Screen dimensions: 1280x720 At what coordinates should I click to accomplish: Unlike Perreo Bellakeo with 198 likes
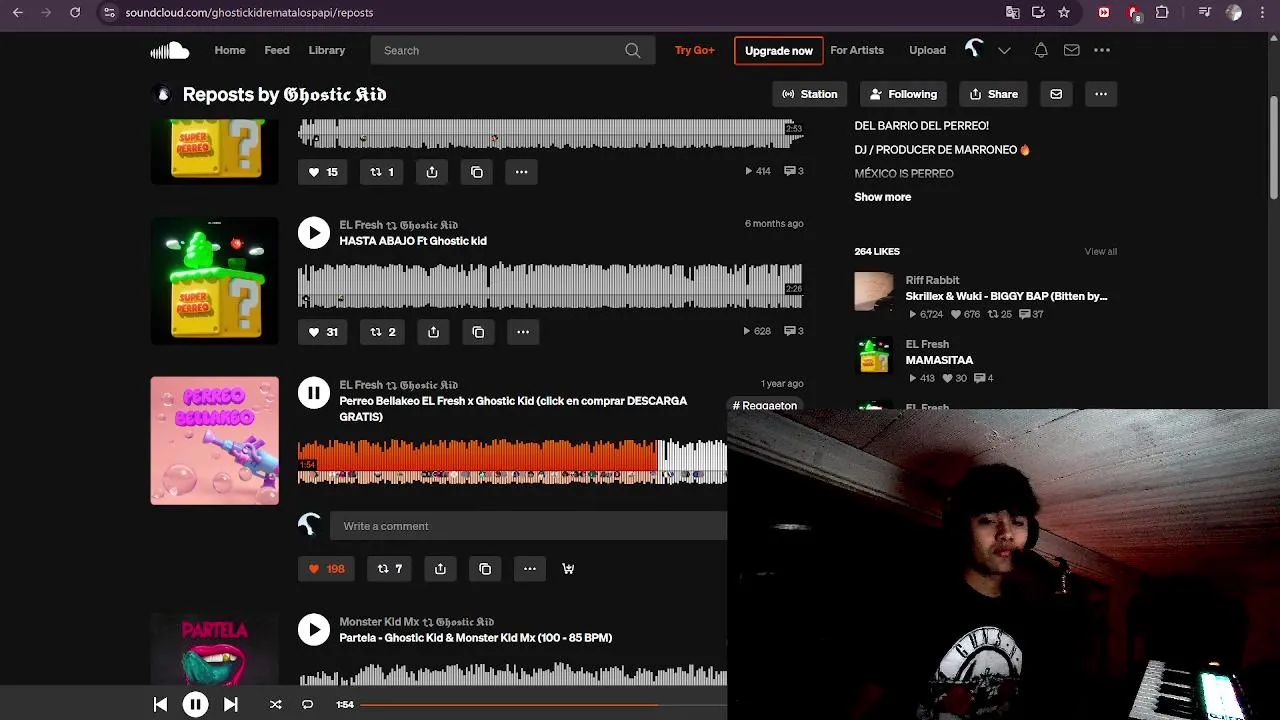pyautogui.click(x=326, y=569)
